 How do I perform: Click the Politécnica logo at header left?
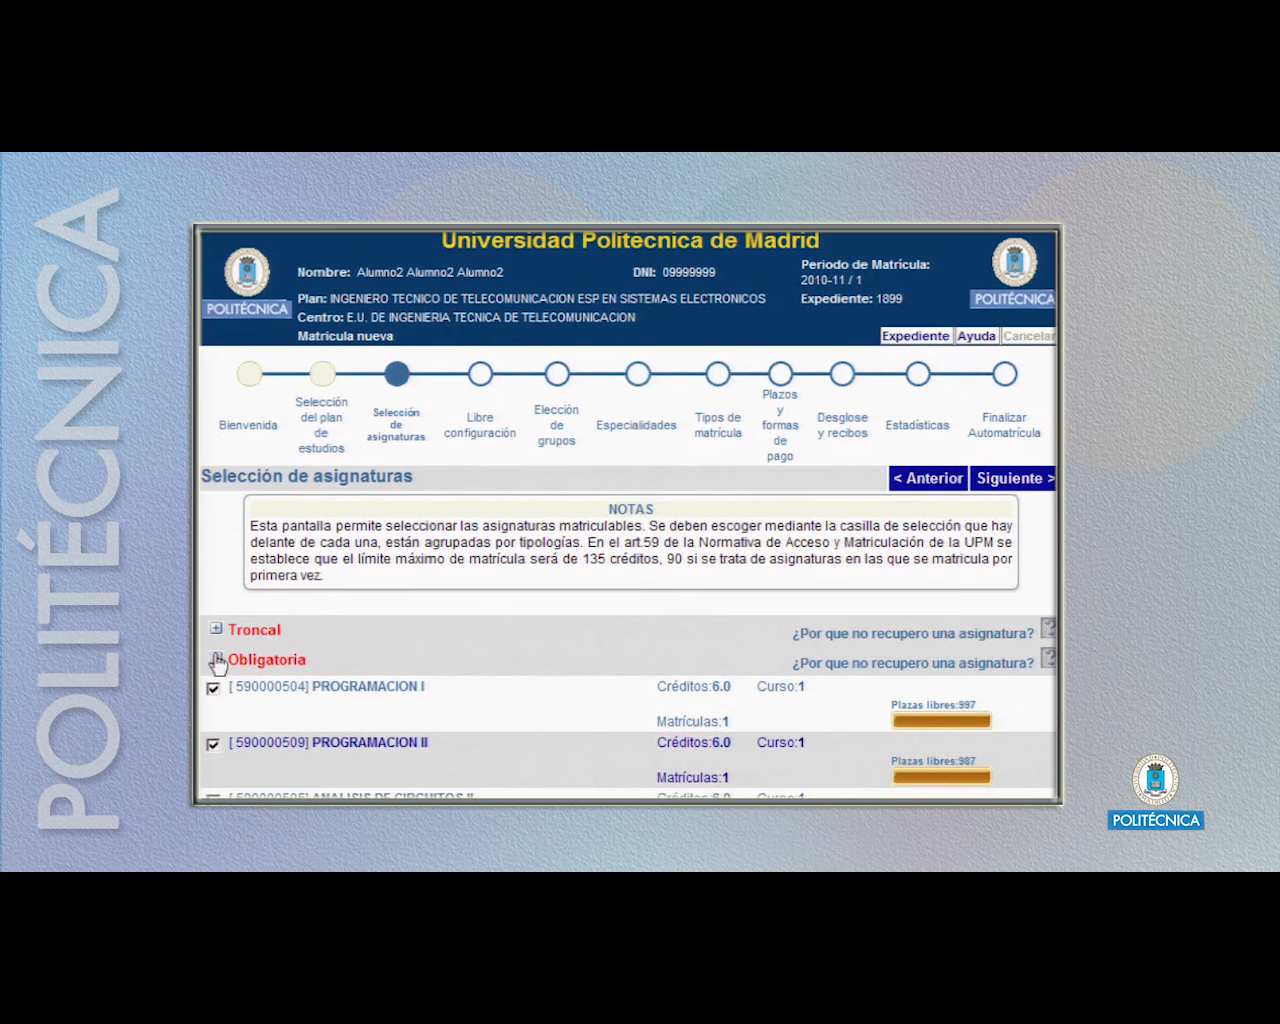[x=247, y=283]
